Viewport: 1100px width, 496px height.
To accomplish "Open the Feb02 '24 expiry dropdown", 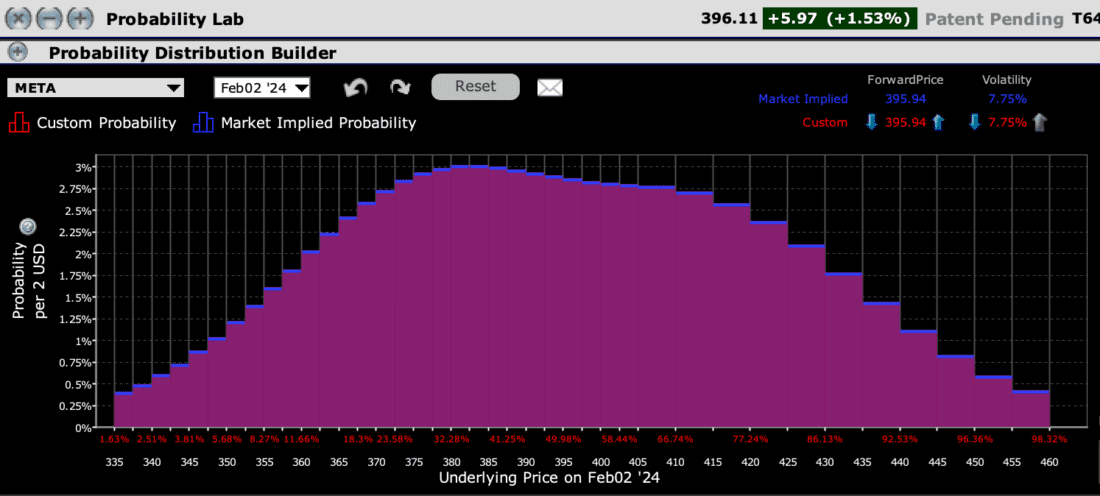I will (262, 88).
